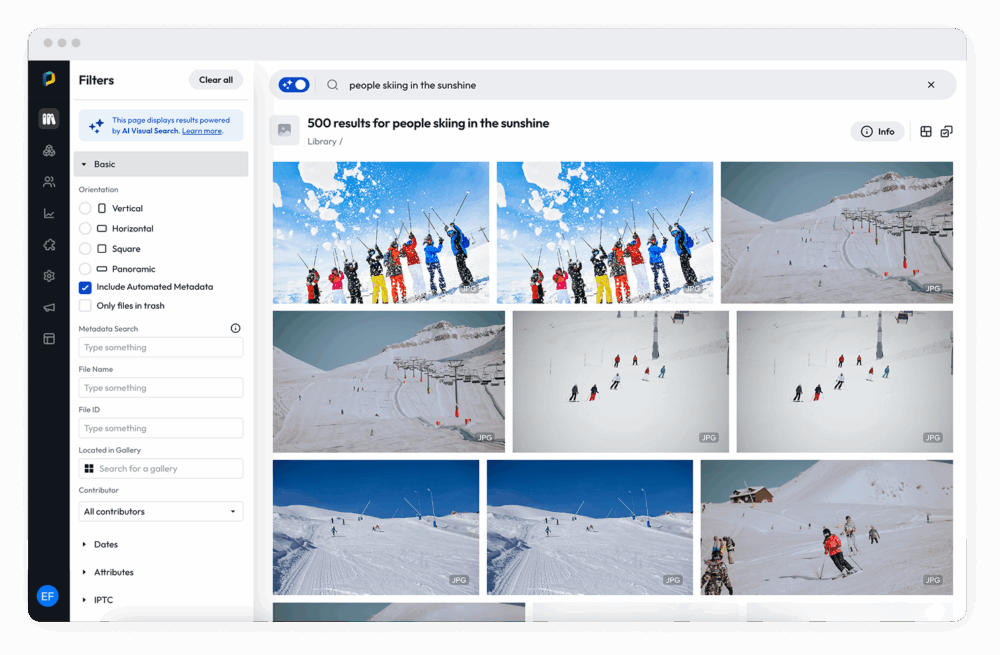
Task: Open the Learn more link
Action: click(202, 131)
